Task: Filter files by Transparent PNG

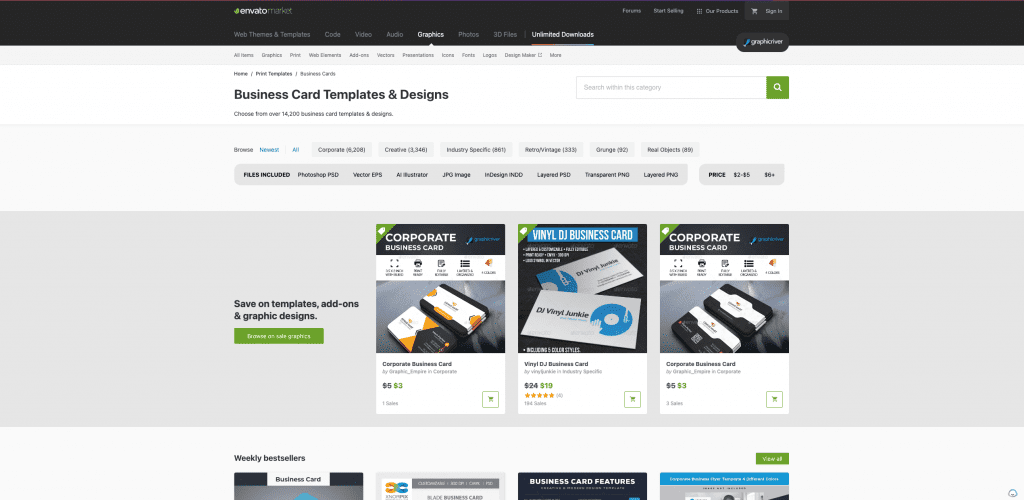Action: (x=607, y=175)
